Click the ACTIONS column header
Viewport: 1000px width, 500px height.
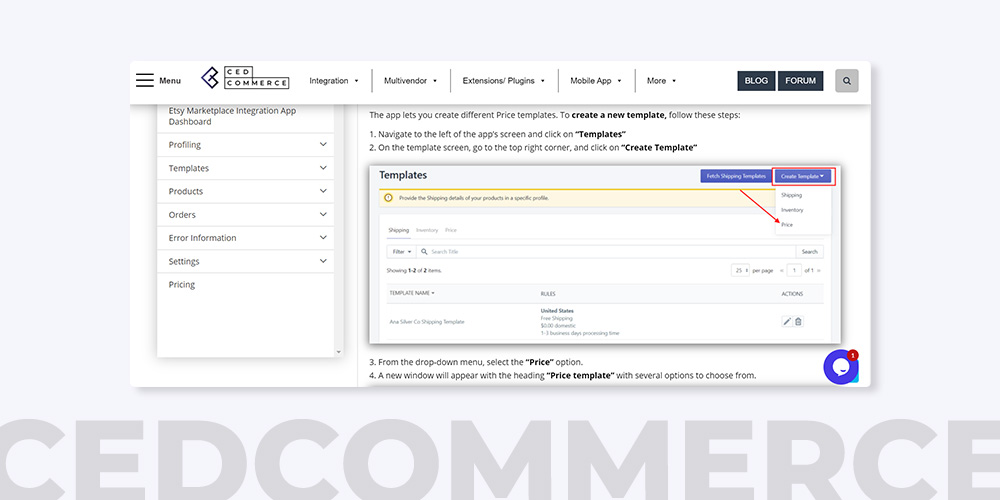792,294
